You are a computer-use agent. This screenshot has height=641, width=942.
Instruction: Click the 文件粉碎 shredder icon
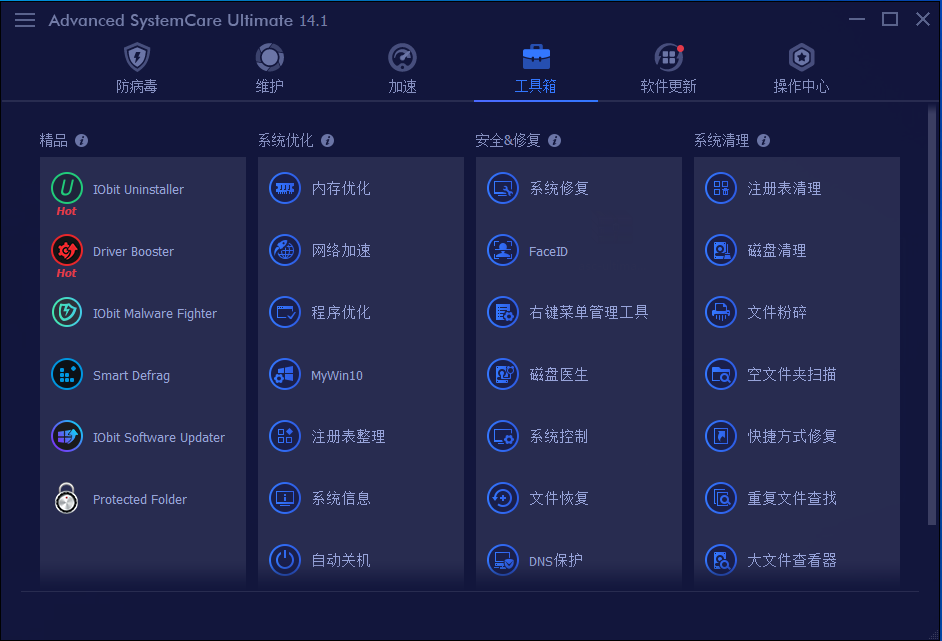pyautogui.click(x=721, y=312)
